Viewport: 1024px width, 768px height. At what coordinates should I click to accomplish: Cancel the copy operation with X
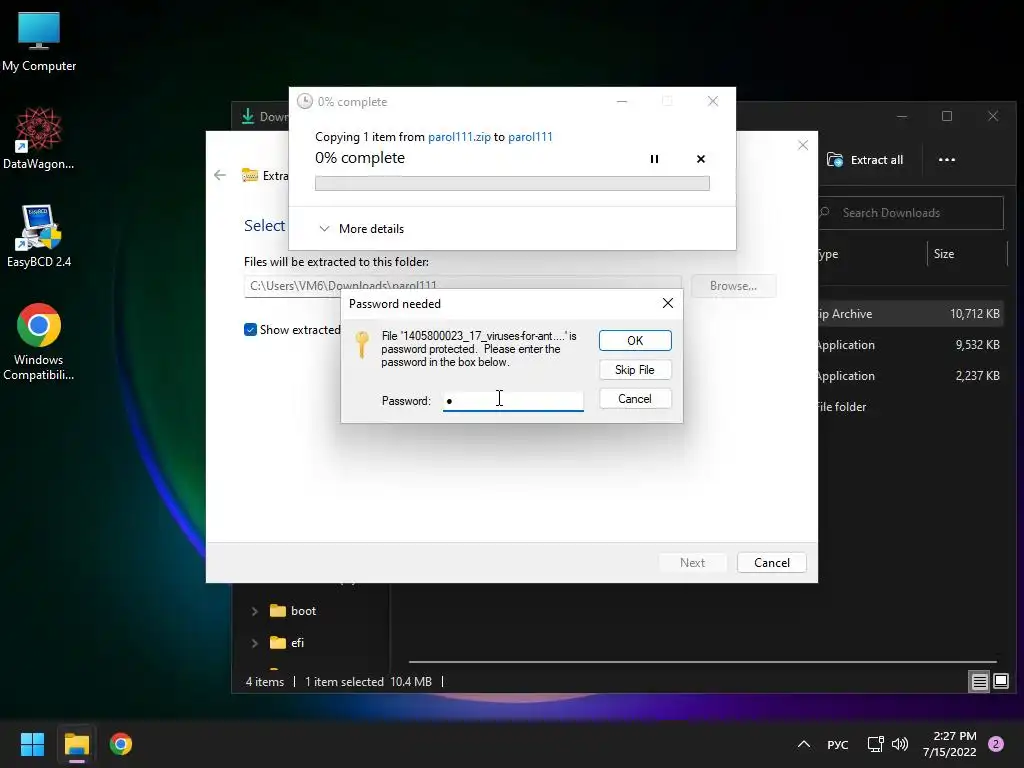pos(701,159)
